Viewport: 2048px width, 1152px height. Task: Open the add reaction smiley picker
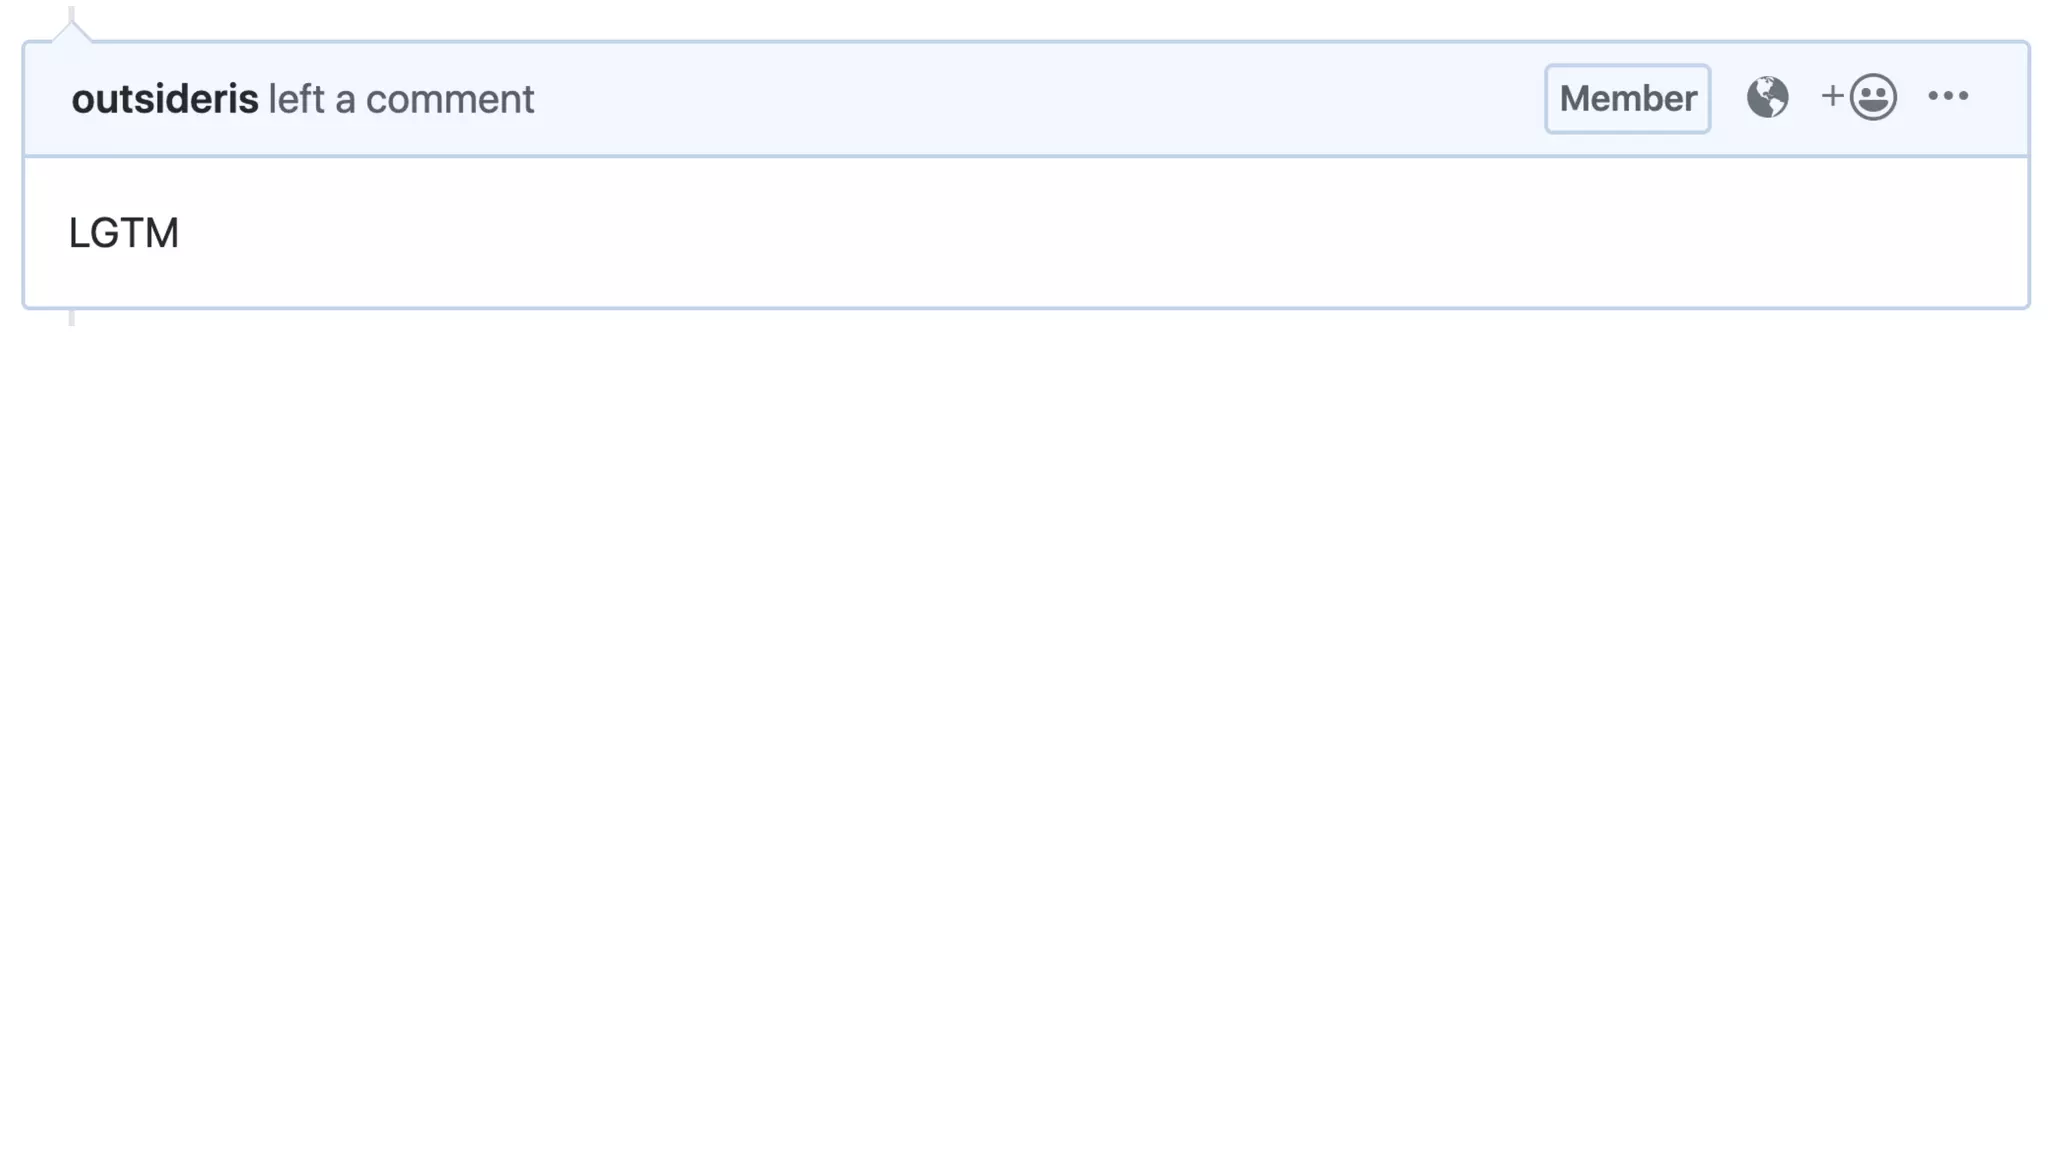pyautogui.click(x=1858, y=97)
